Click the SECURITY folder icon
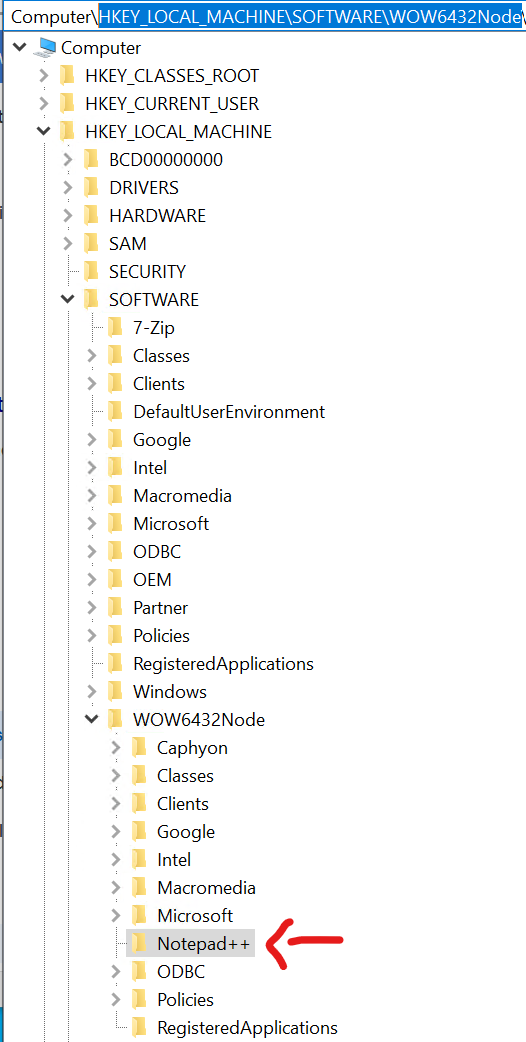The height and width of the screenshot is (1042, 526). (92, 271)
